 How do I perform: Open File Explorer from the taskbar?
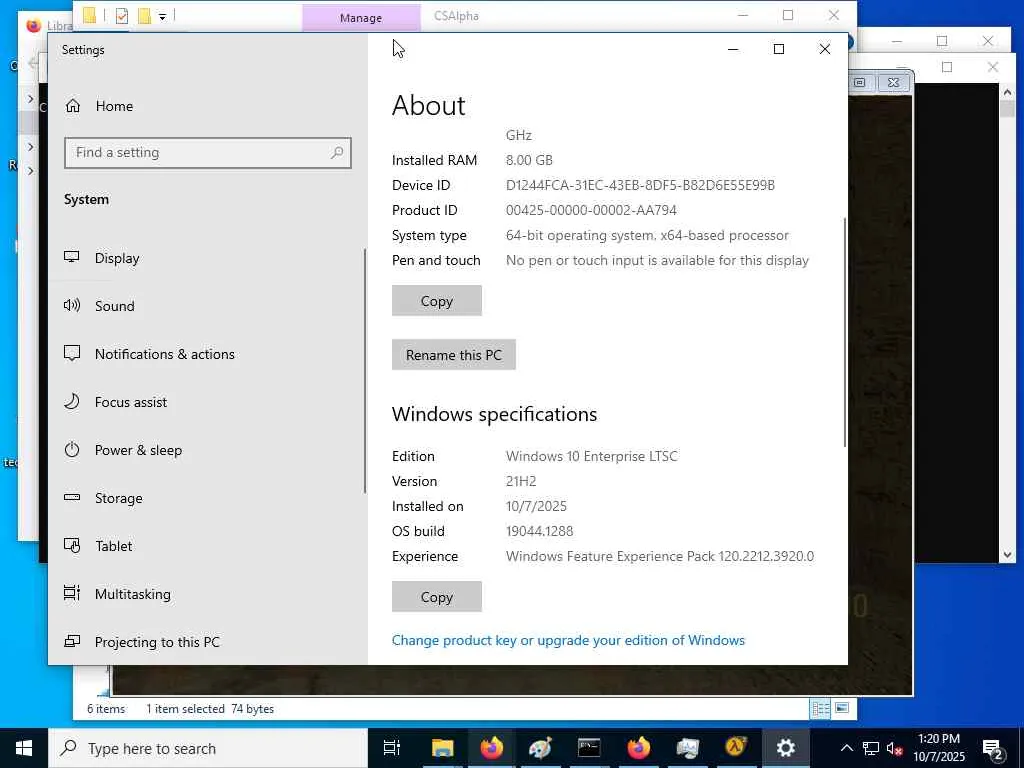[x=442, y=748]
